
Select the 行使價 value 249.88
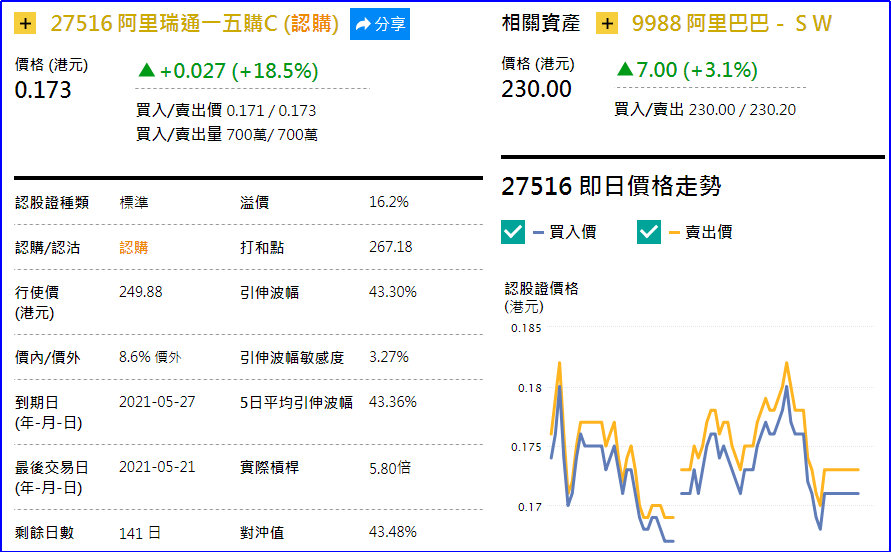click(140, 292)
